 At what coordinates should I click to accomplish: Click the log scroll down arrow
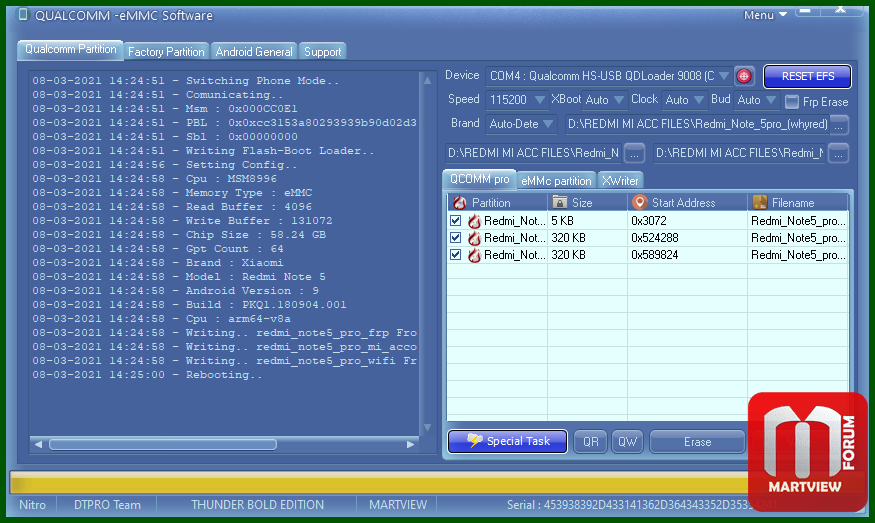pyautogui.click(x=427, y=428)
